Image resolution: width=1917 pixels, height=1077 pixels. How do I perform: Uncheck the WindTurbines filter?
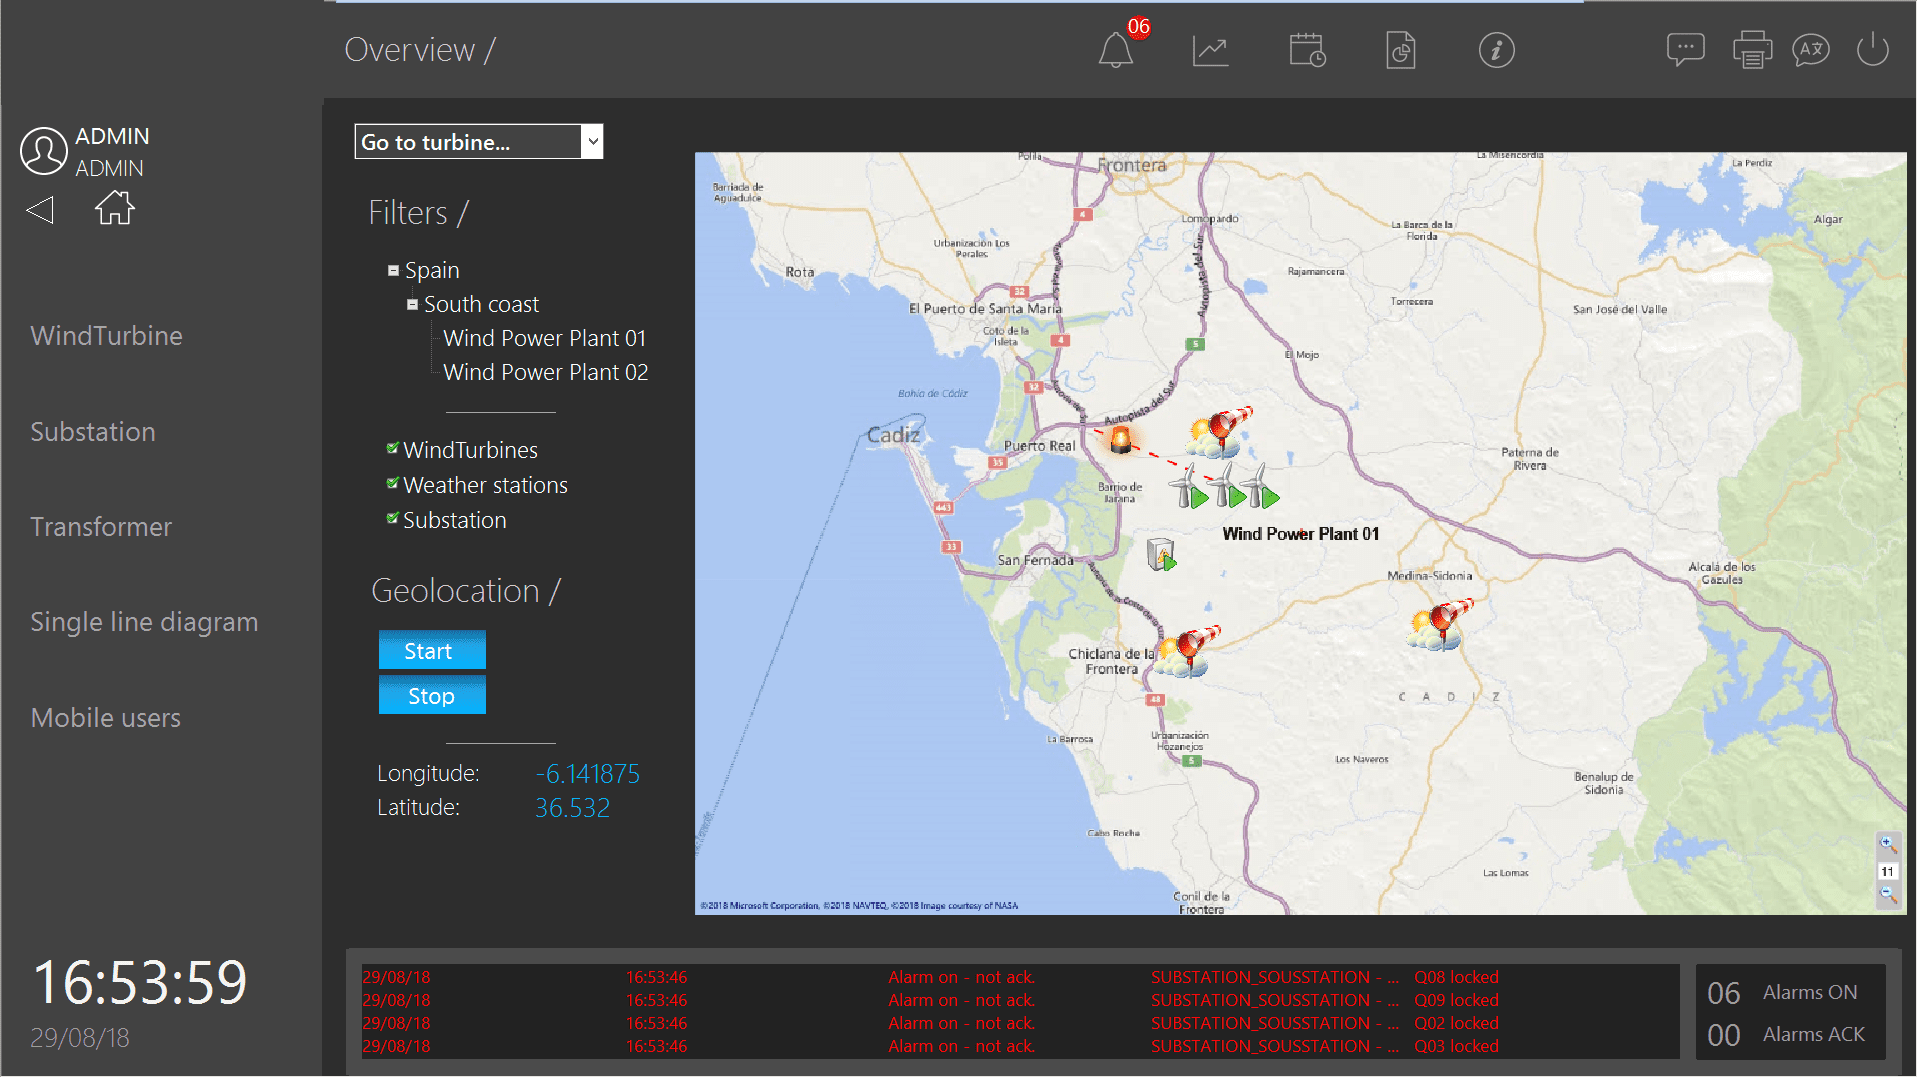point(393,449)
